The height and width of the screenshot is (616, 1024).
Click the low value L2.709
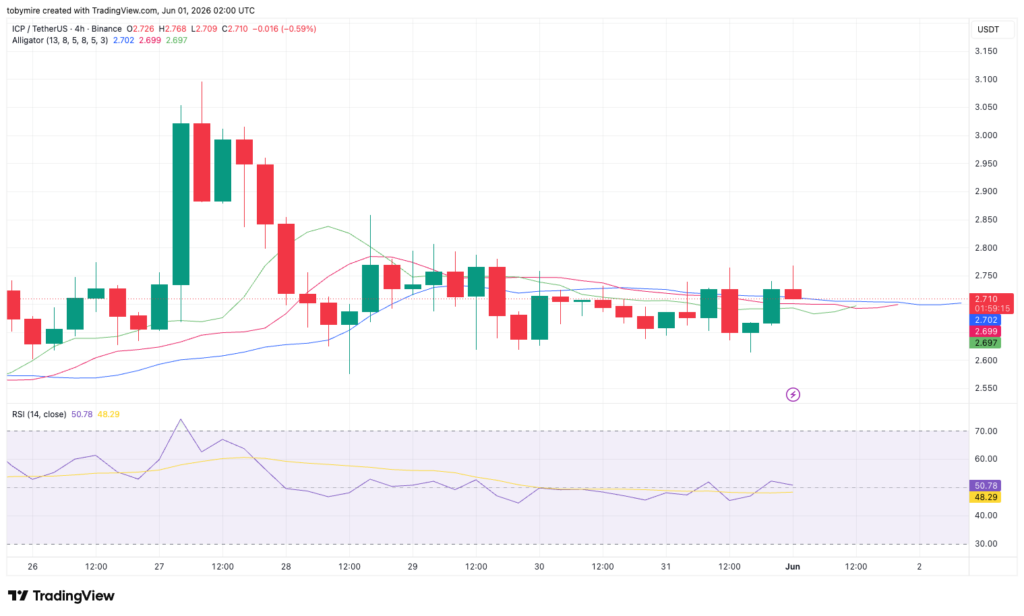click(204, 29)
